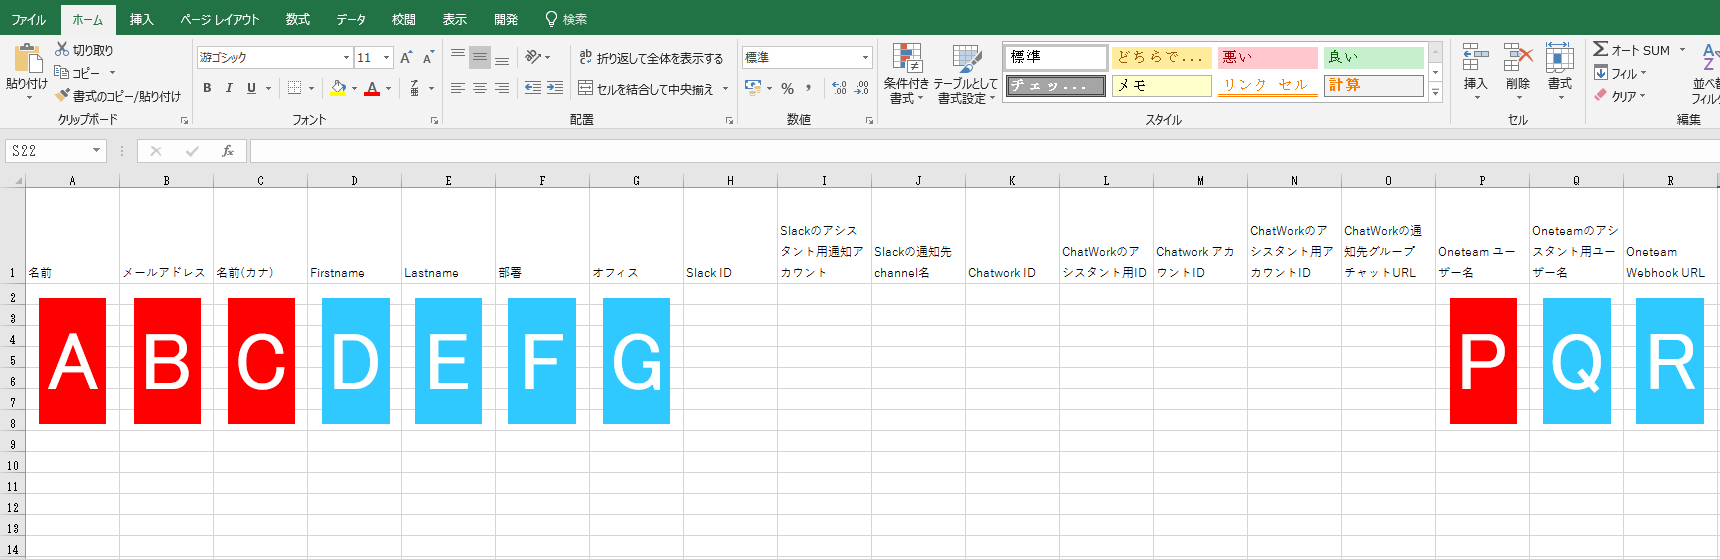This screenshot has height=559, width=1720.
Task: Switch to the 数式 (Formulas) tab
Action: (298, 20)
